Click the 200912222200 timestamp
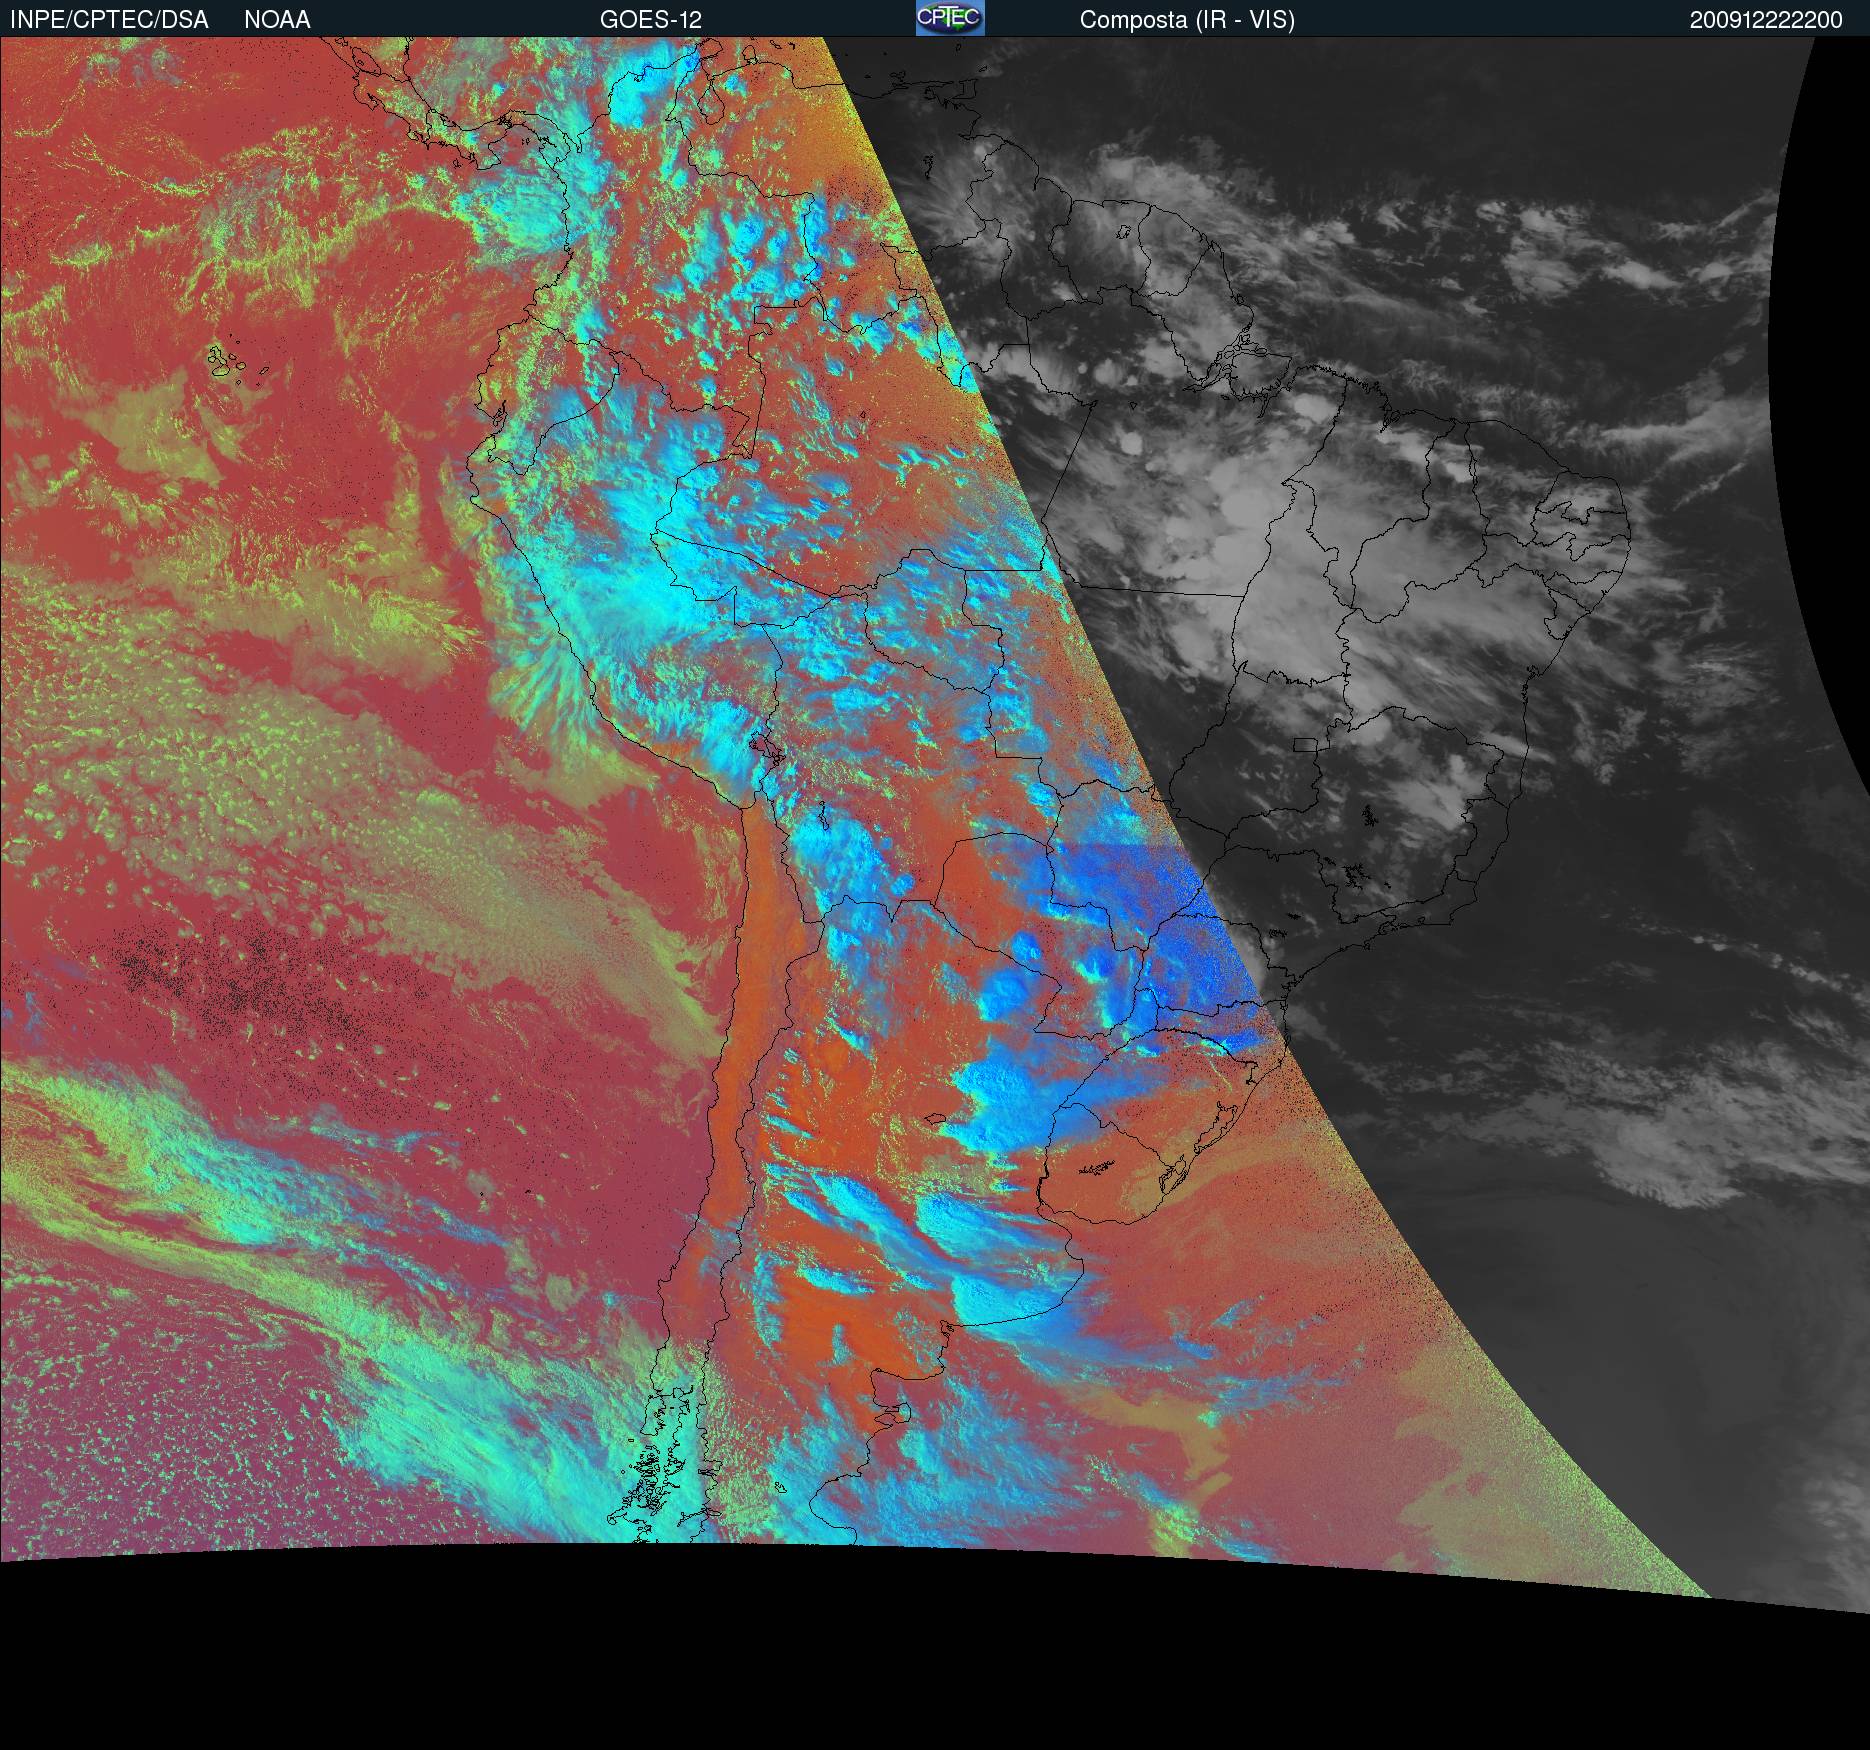 1766,20
